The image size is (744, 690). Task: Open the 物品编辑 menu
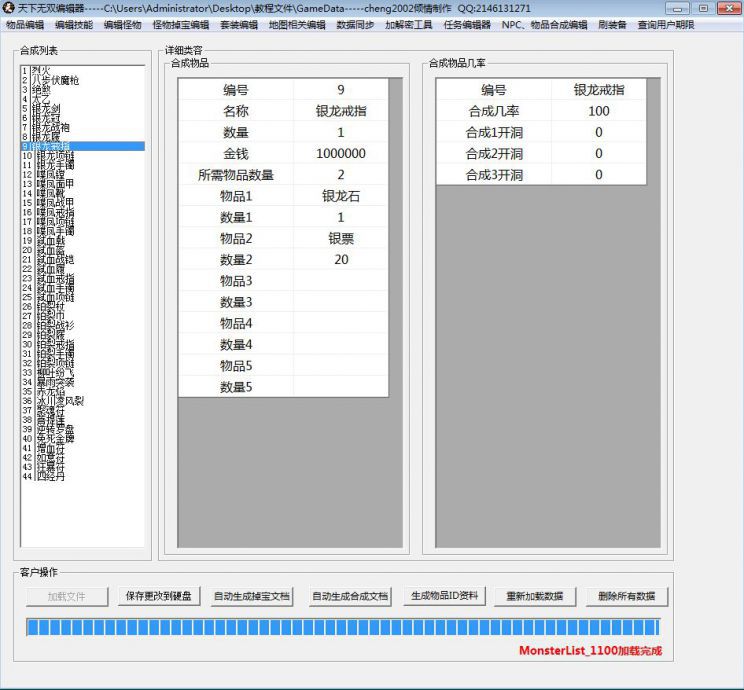point(25,24)
